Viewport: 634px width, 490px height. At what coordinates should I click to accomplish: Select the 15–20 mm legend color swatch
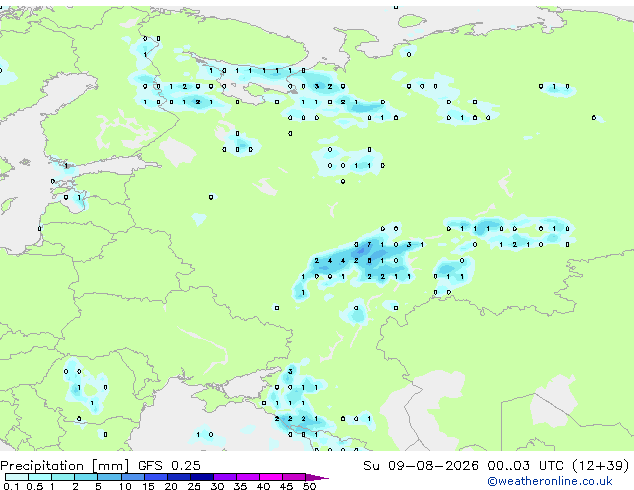[x=156, y=477]
